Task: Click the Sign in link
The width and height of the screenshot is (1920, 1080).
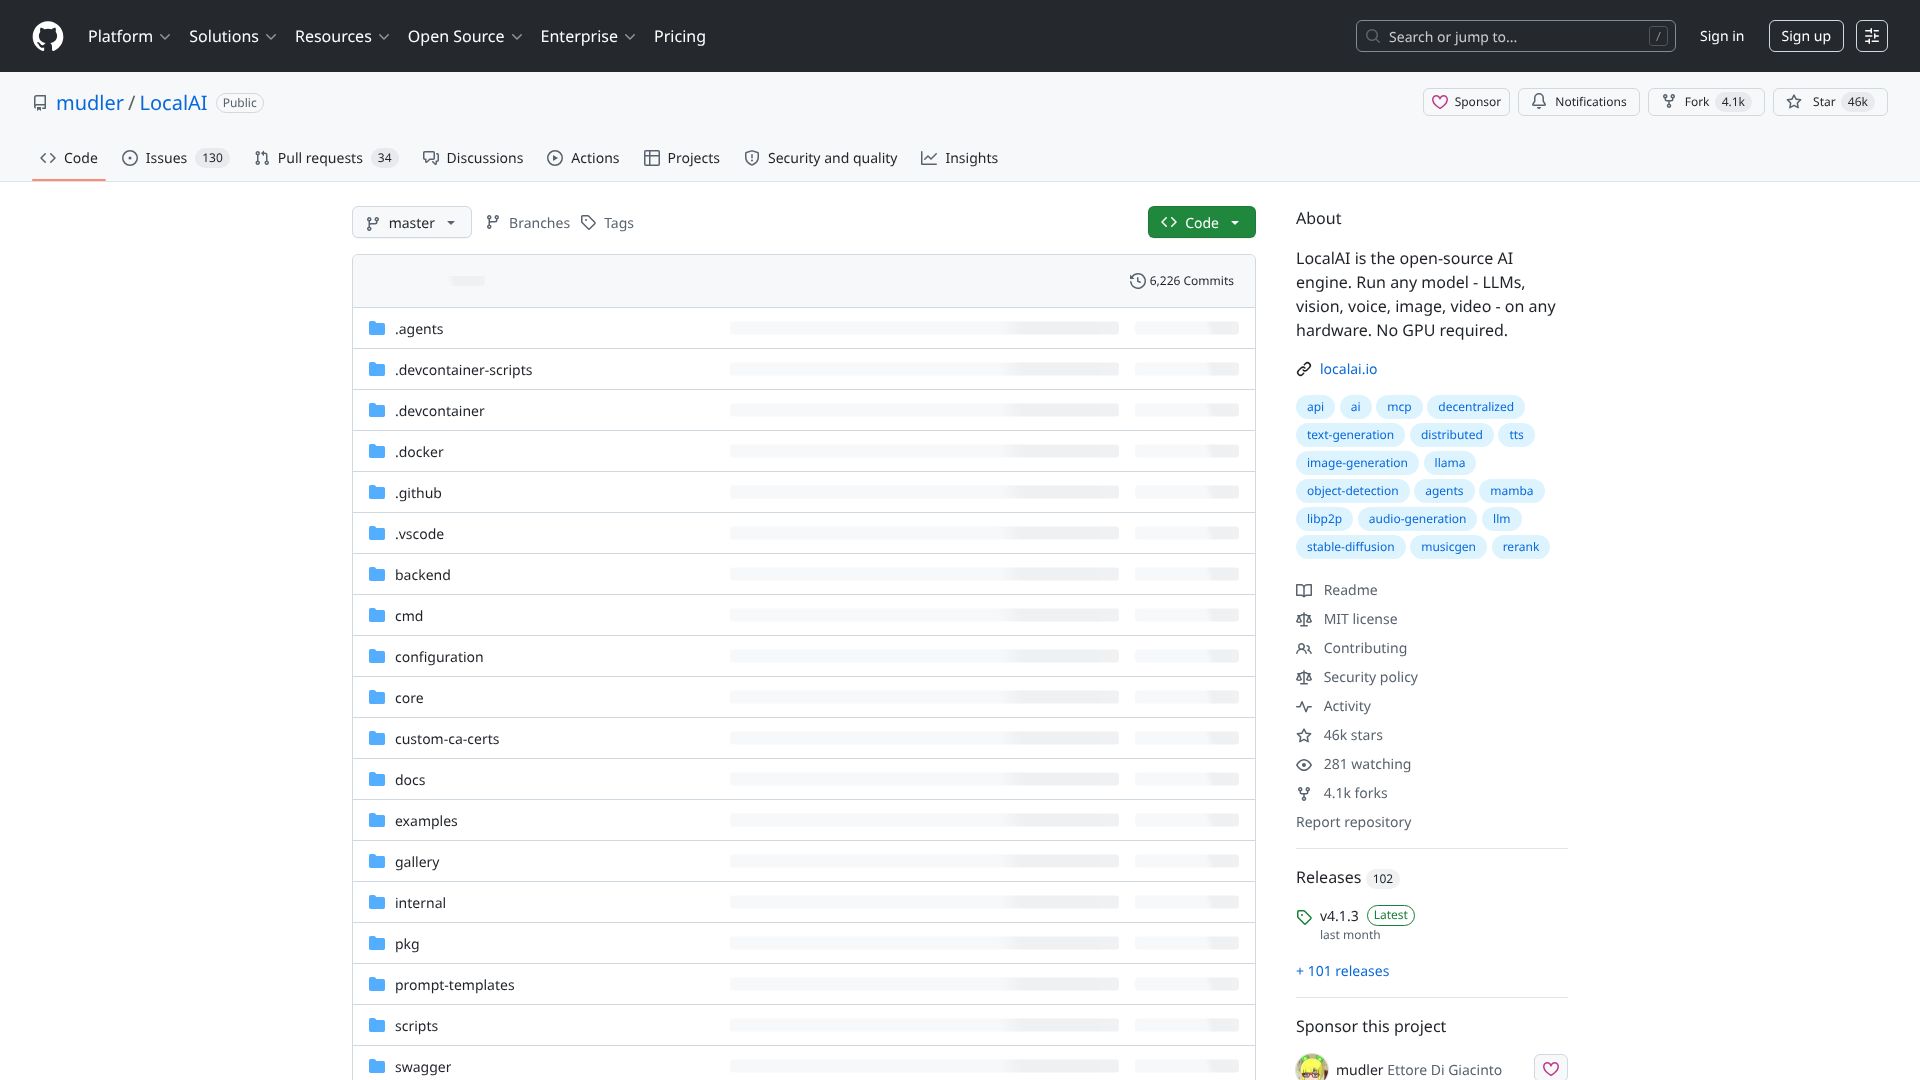Action: pos(1721,36)
